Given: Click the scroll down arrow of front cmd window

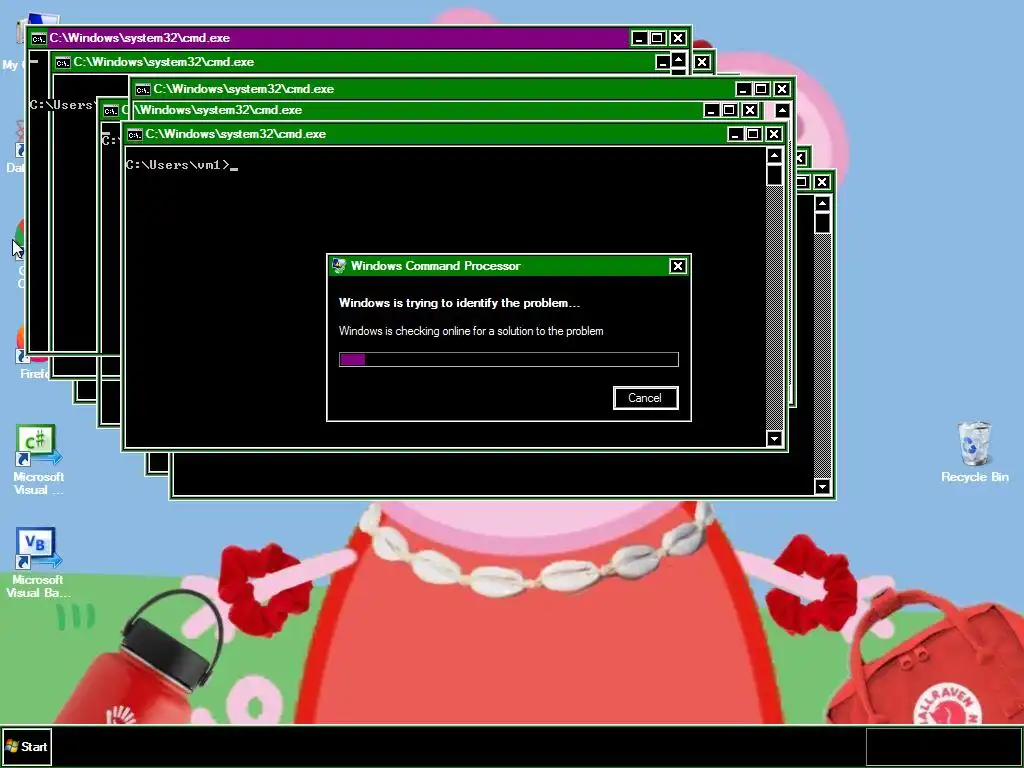Looking at the screenshot, I should 775,438.
